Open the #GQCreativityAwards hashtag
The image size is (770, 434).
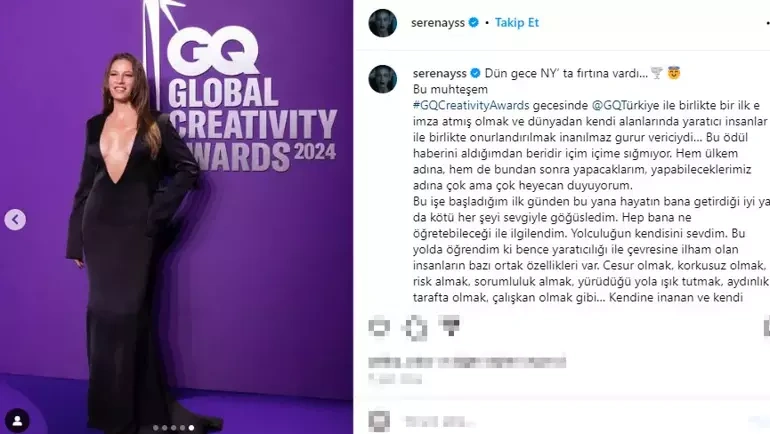(x=471, y=106)
